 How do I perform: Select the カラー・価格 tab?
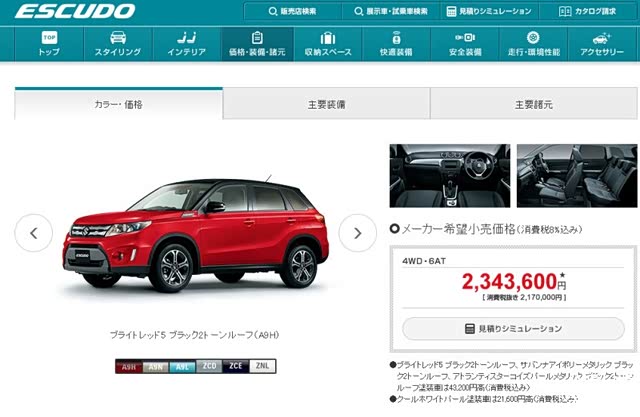point(119,104)
